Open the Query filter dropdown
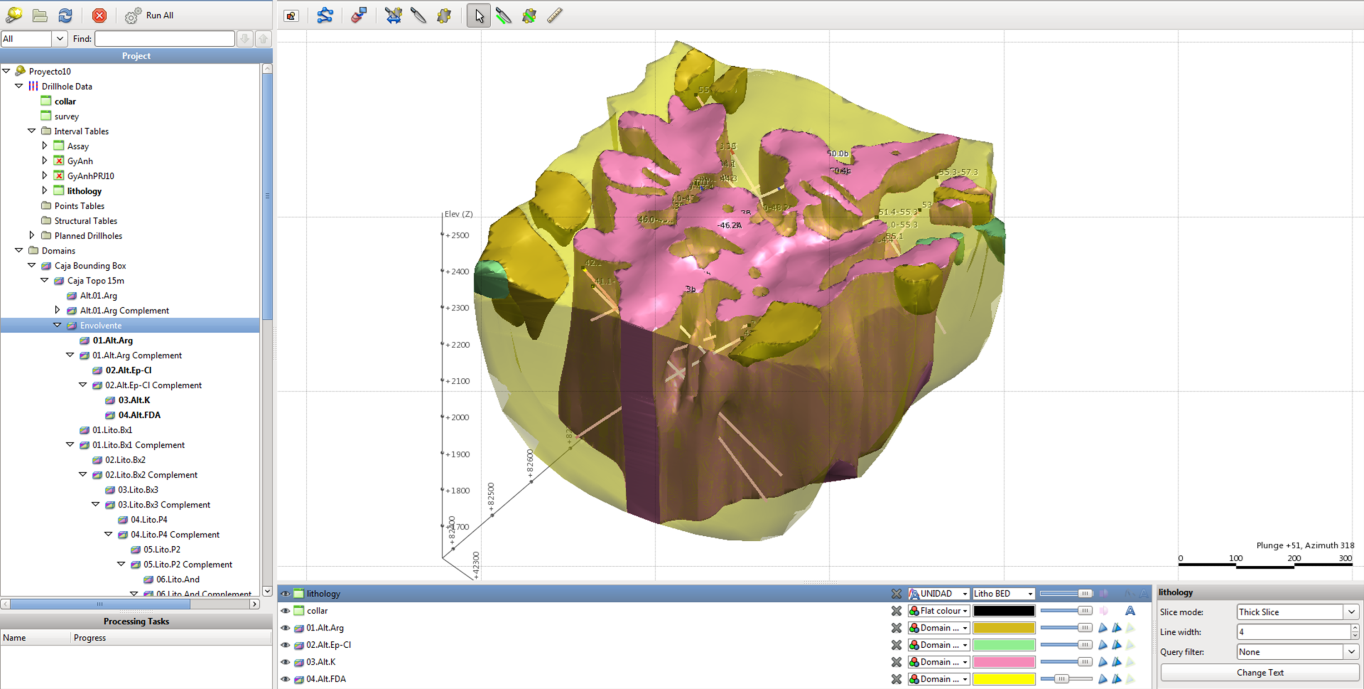This screenshot has width=1364, height=689. point(1297,652)
